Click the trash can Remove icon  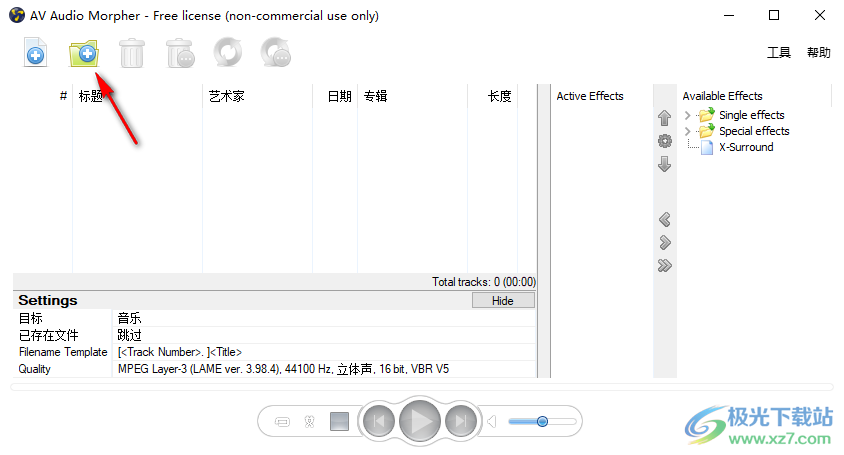click(x=131, y=53)
